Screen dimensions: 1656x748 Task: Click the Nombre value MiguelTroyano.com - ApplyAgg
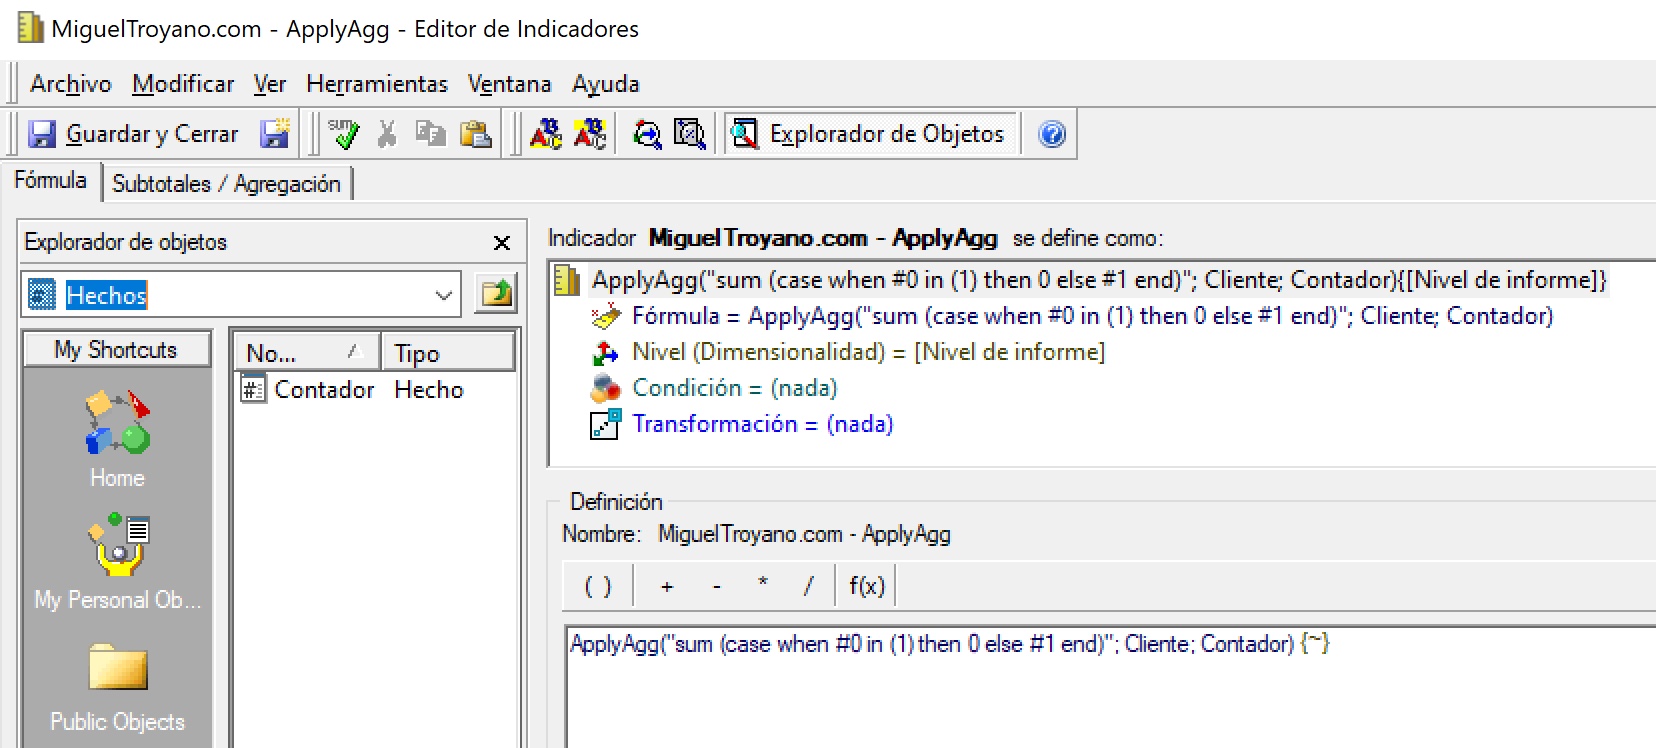tap(804, 534)
